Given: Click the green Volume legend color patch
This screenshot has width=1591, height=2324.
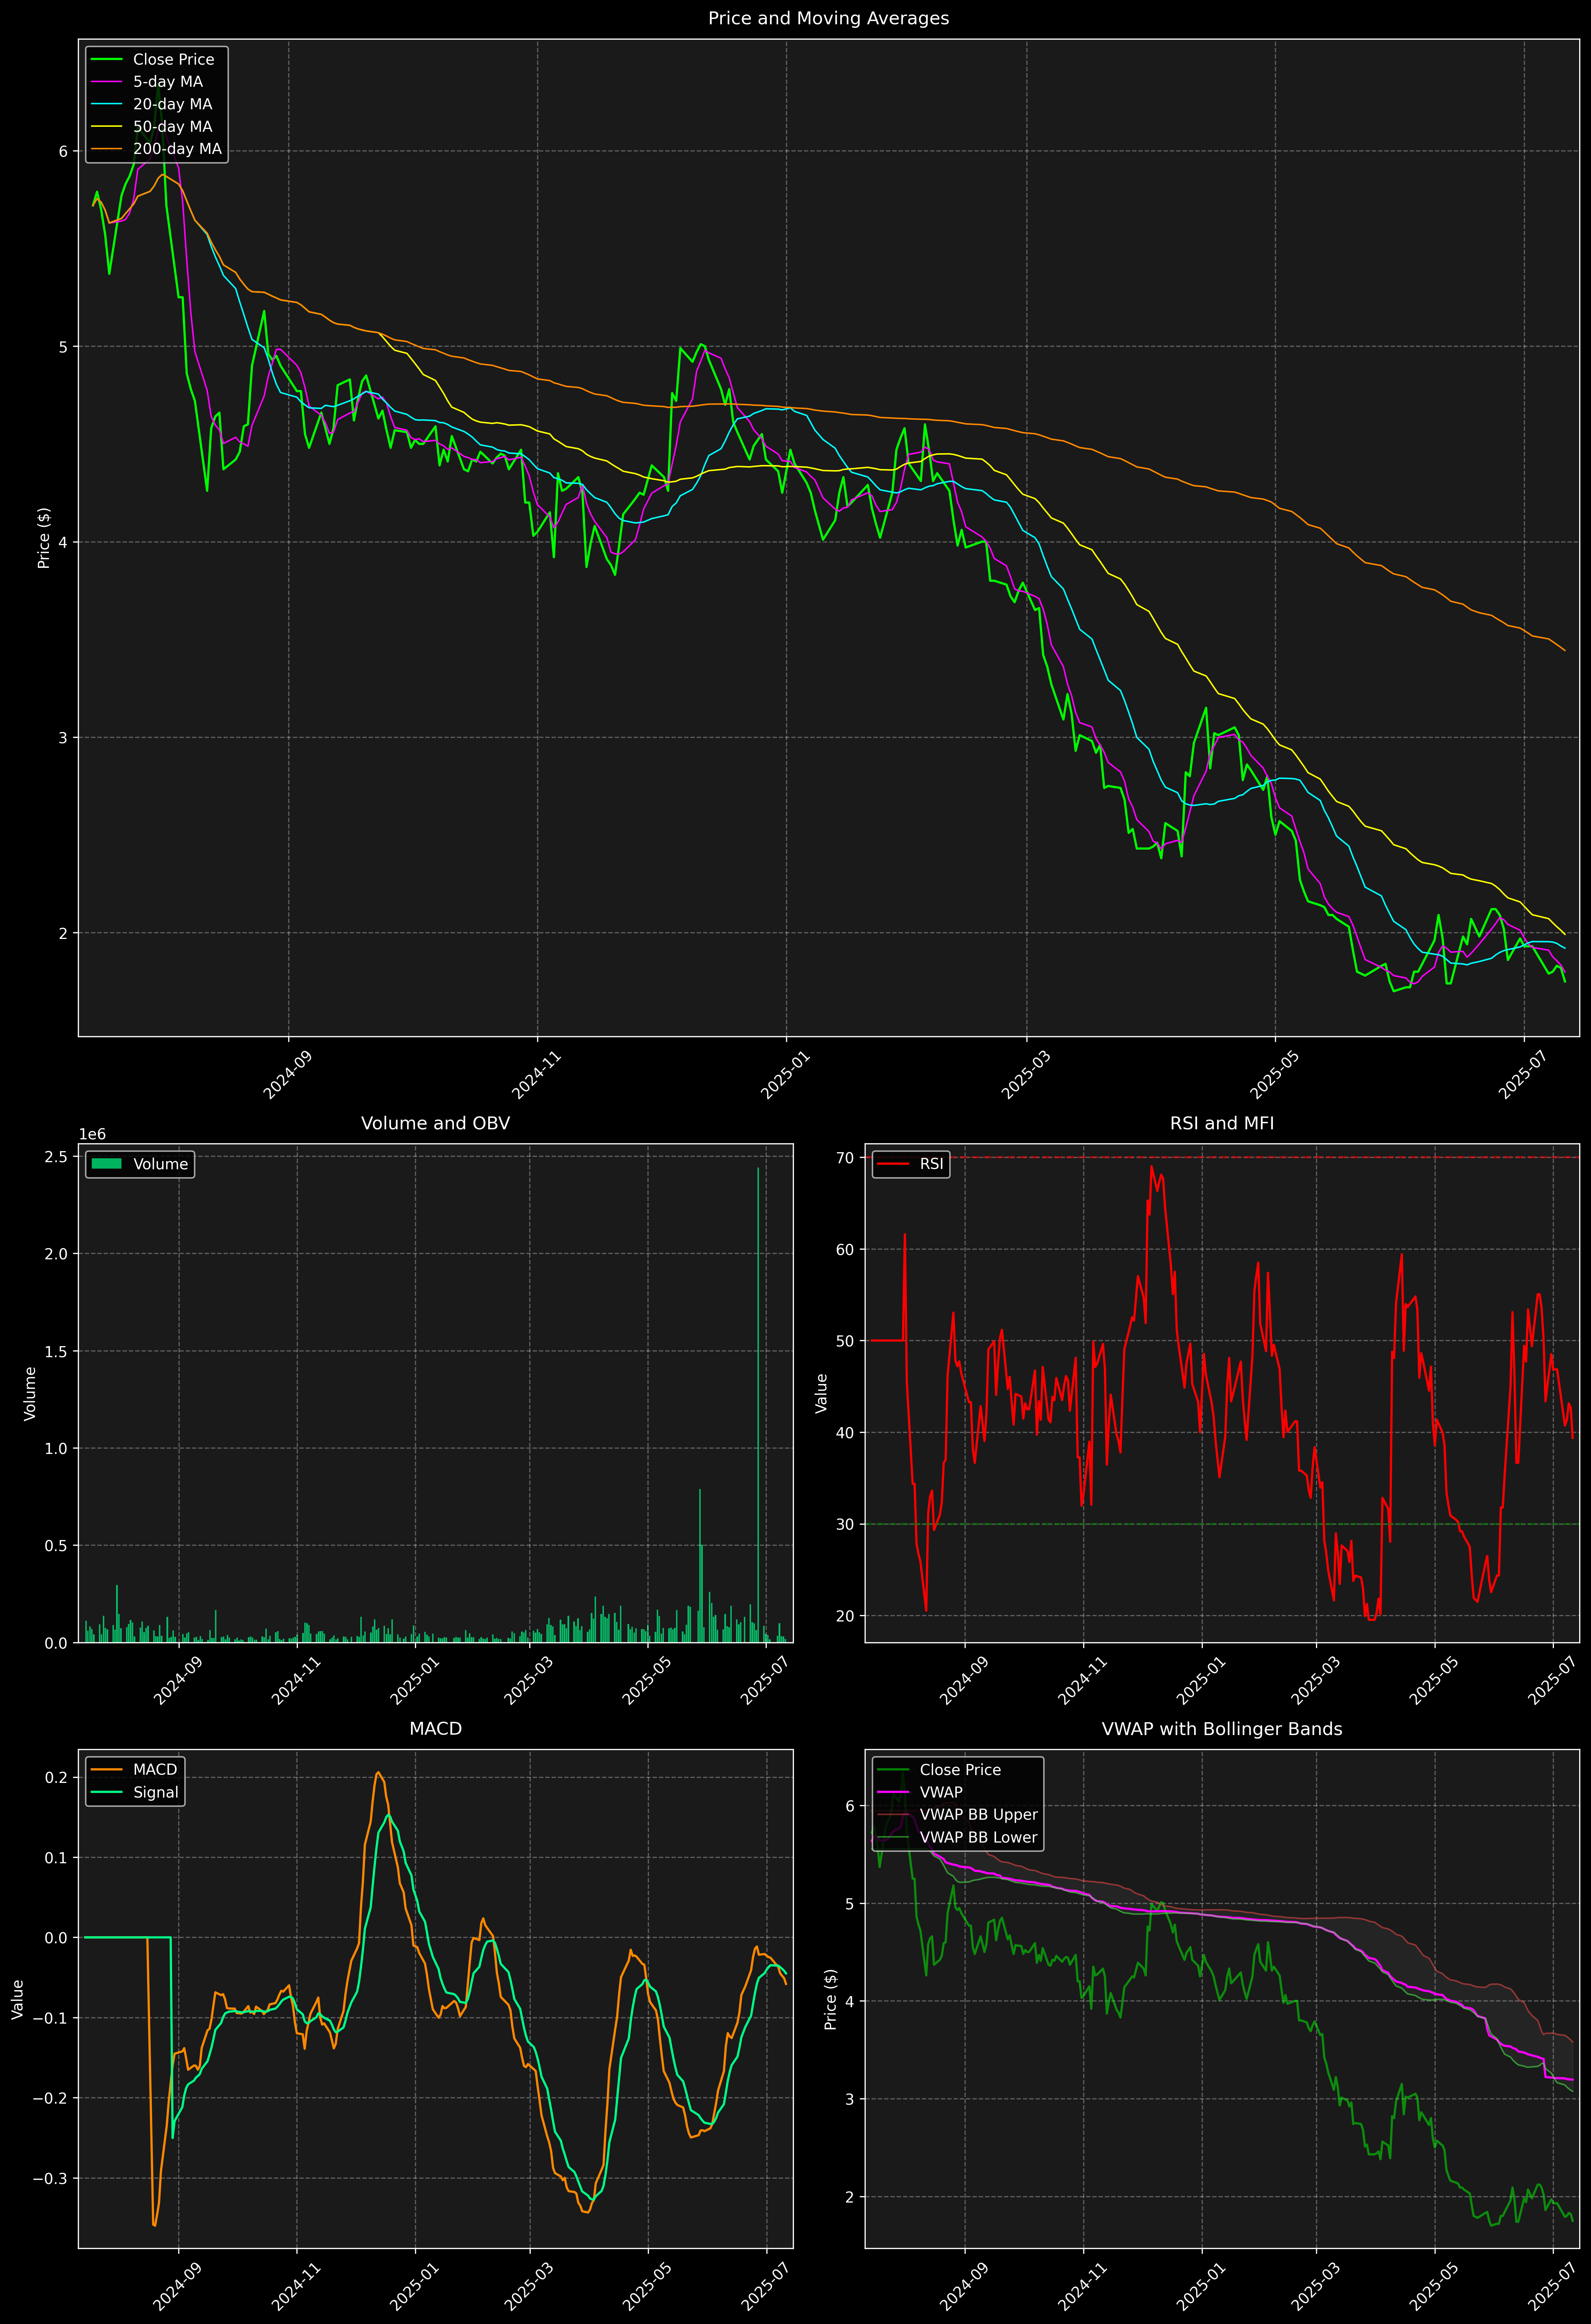Looking at the screenshot, I should click(x=107, y=1164).
